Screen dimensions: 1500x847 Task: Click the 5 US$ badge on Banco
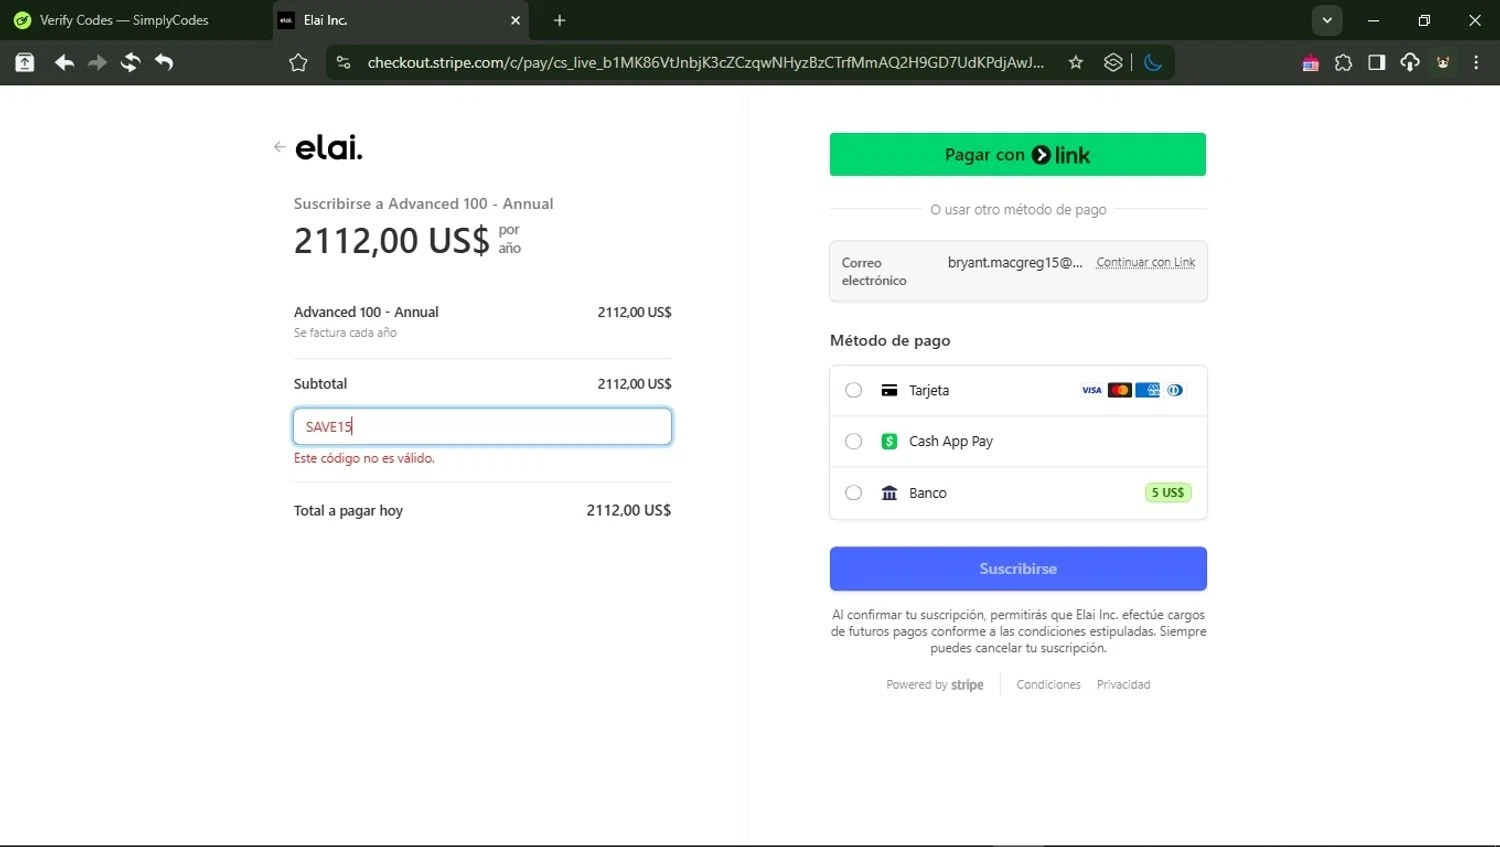point(1167,492)
